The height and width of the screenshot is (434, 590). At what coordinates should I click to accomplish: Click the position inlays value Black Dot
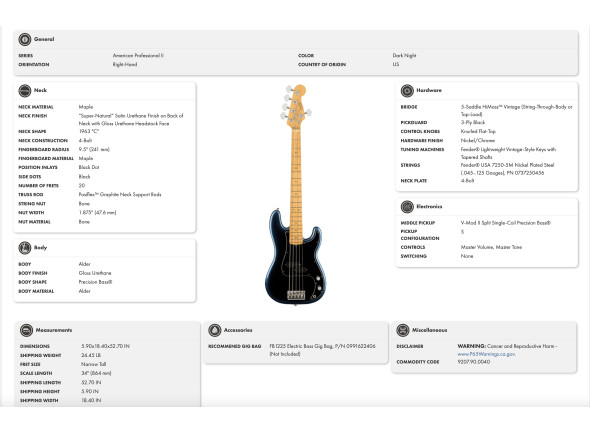click(x=89, y=167)
